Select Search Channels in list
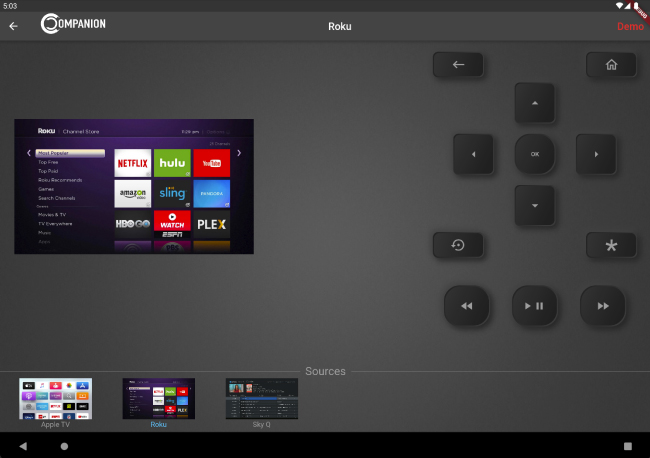 coord(57,198)
